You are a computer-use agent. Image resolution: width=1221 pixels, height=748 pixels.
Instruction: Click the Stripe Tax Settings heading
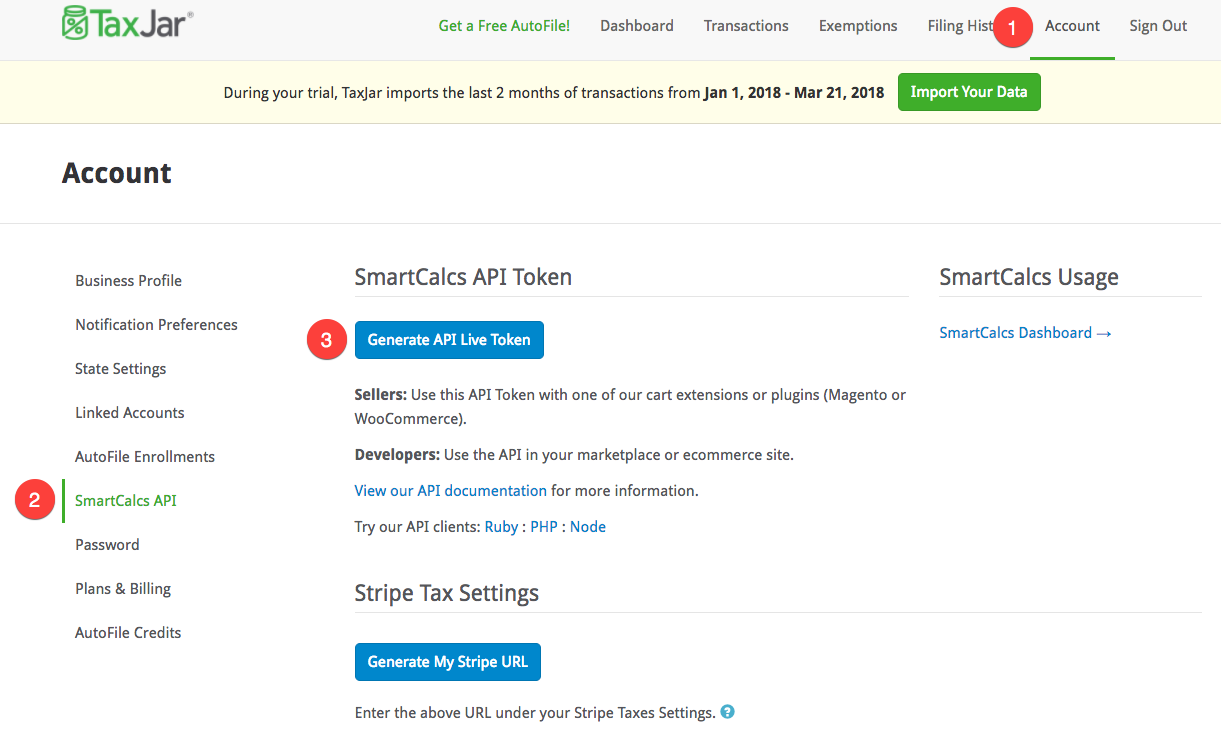tap(447, 593)
